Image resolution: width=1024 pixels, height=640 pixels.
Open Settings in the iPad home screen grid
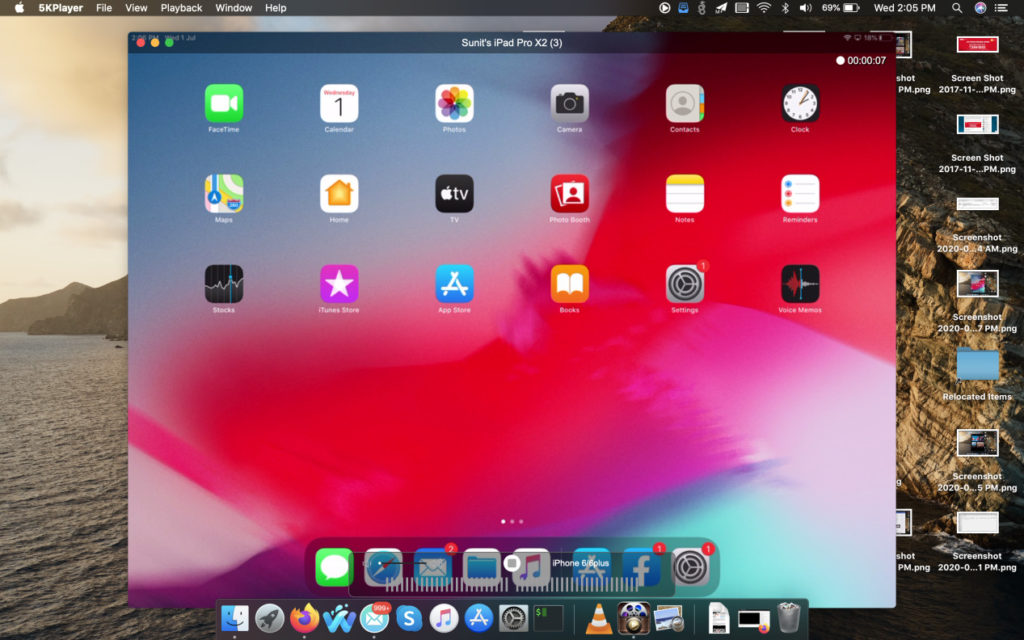[684, 283]
